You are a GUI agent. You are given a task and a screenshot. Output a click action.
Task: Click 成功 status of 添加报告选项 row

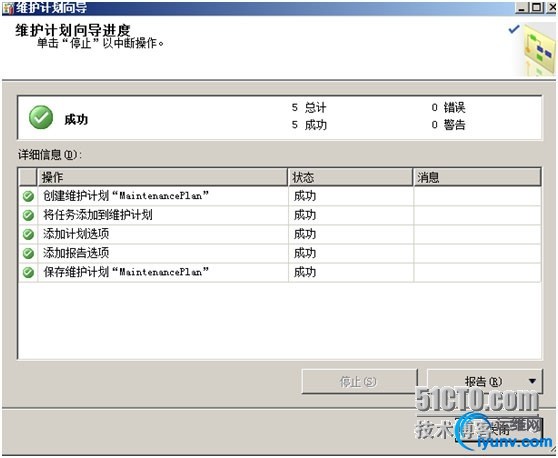[x=305, y=253]
